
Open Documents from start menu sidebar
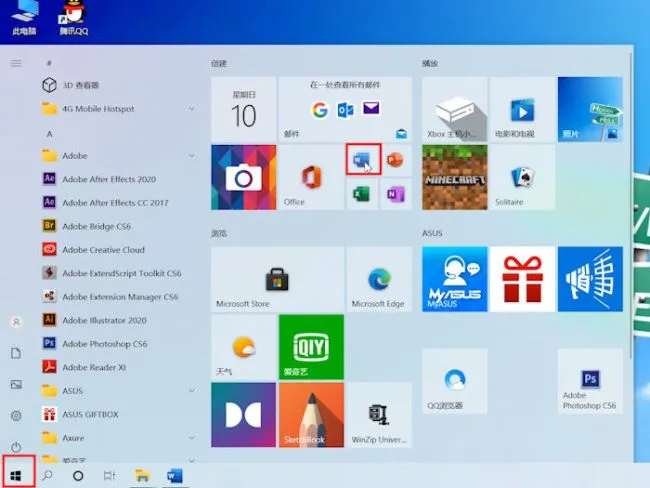coord(16,353)
